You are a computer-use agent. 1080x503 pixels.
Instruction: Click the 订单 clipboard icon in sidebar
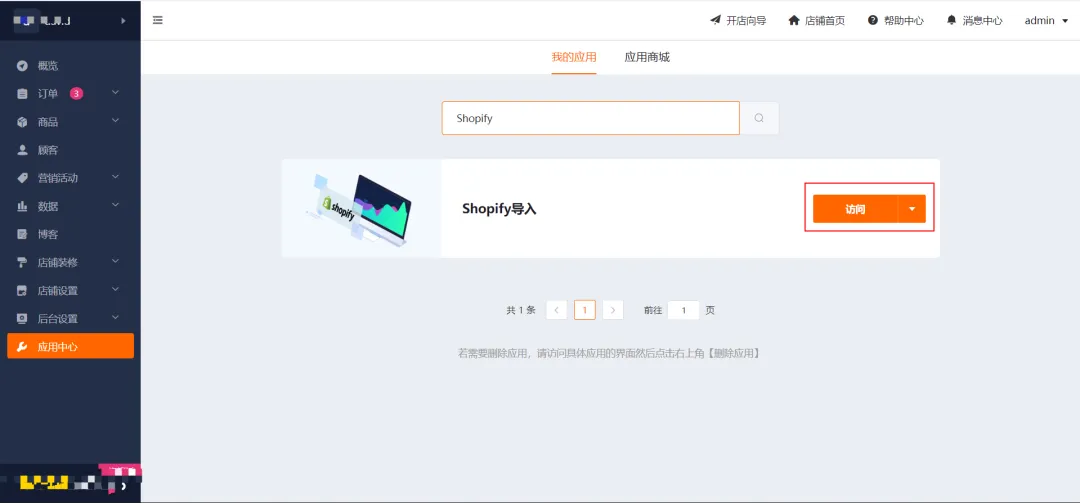[22, 94]
